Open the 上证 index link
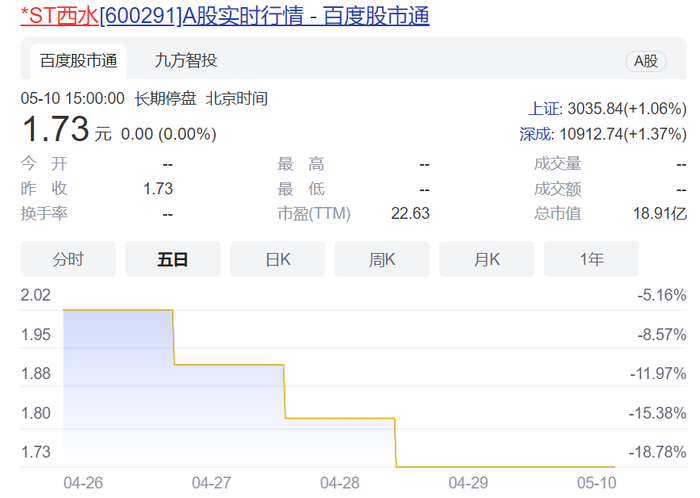This screenshot has width=700, height=498. coord(544,109)
